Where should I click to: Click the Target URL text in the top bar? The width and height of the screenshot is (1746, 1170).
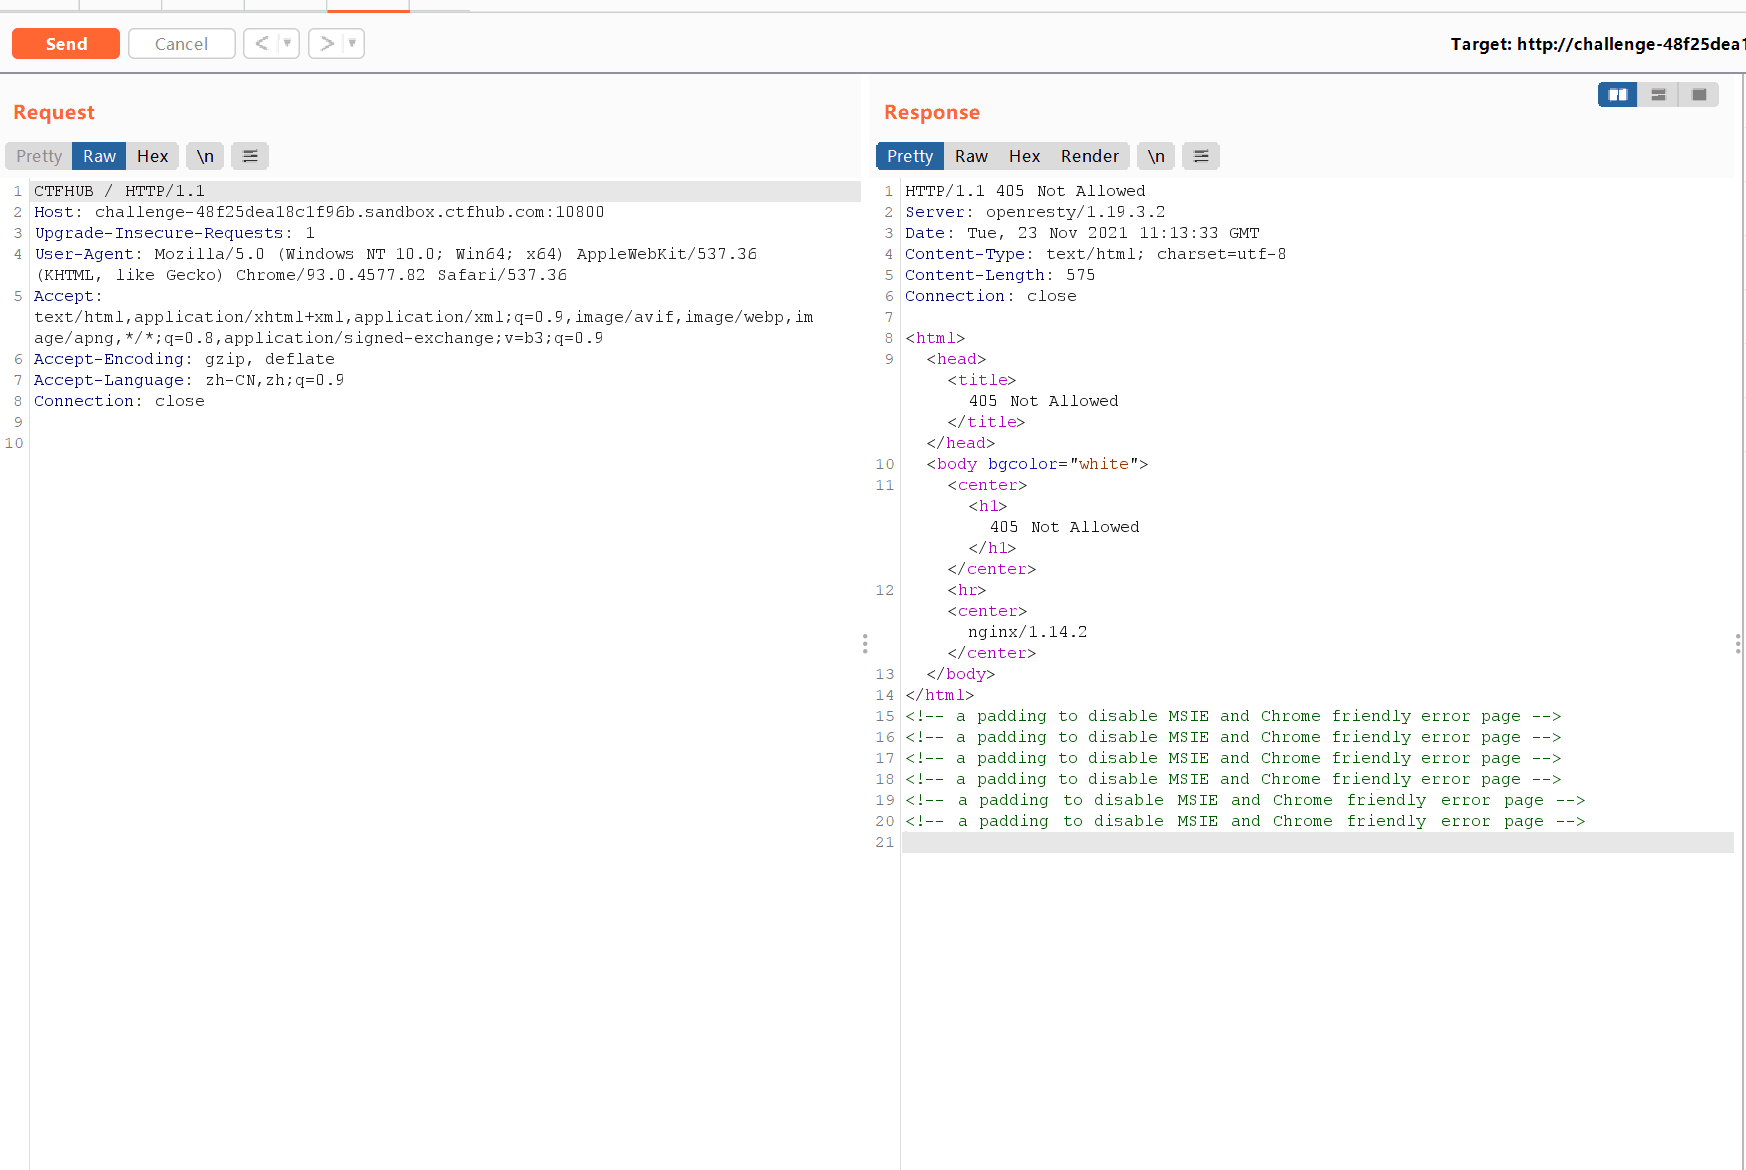click(x=1597, y=44)
